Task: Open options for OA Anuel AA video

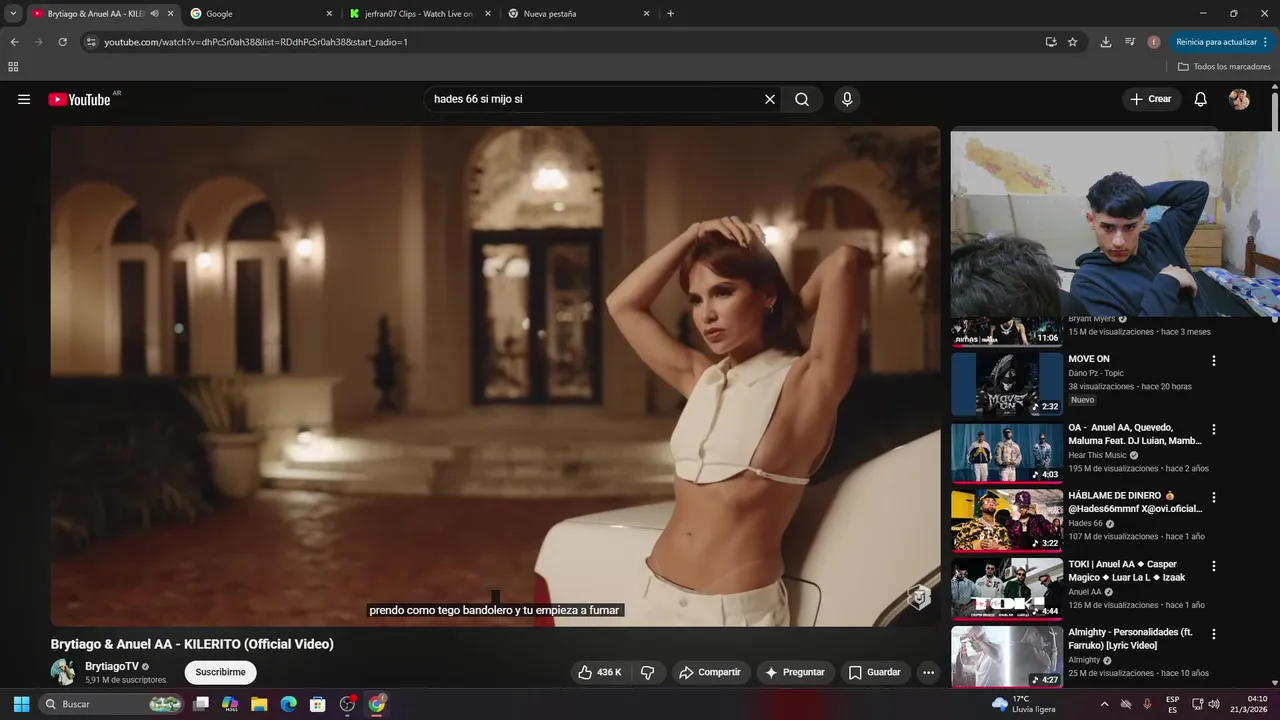Action: [1214, 429]
